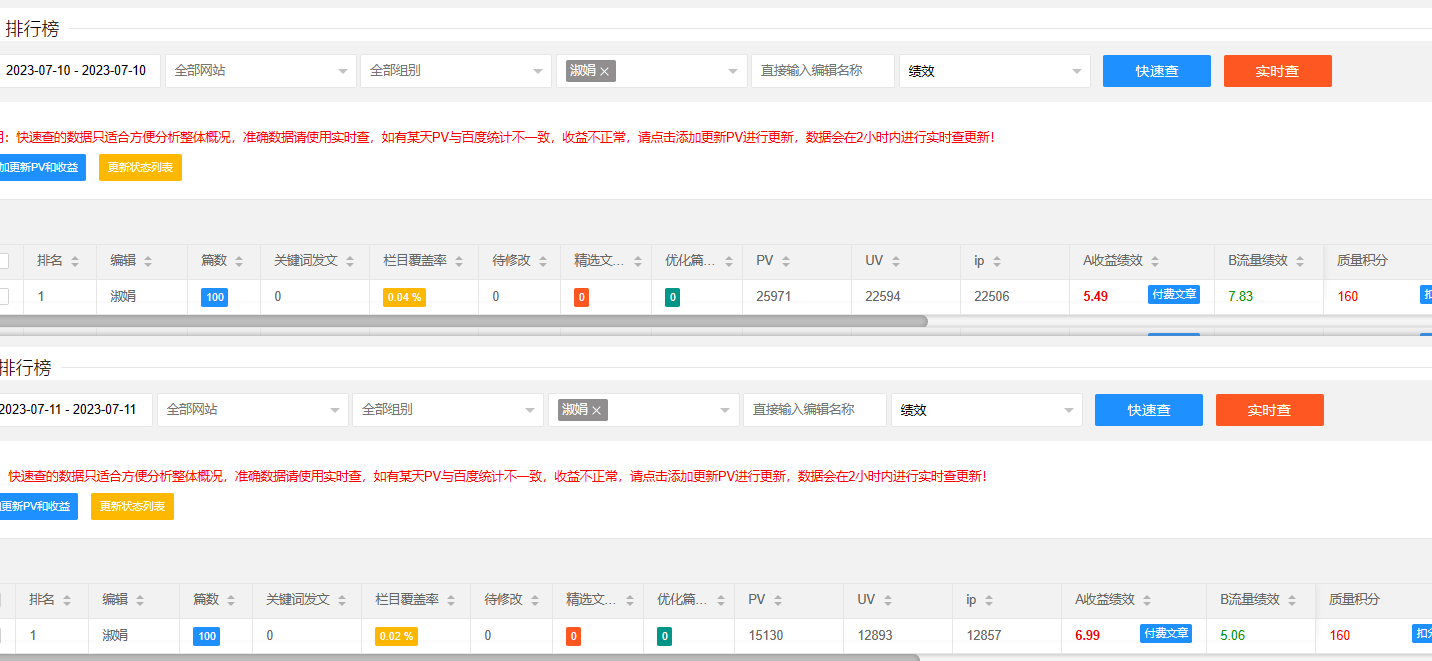Click the 付费文章 badge beside 5.49

pos(1173,295)
